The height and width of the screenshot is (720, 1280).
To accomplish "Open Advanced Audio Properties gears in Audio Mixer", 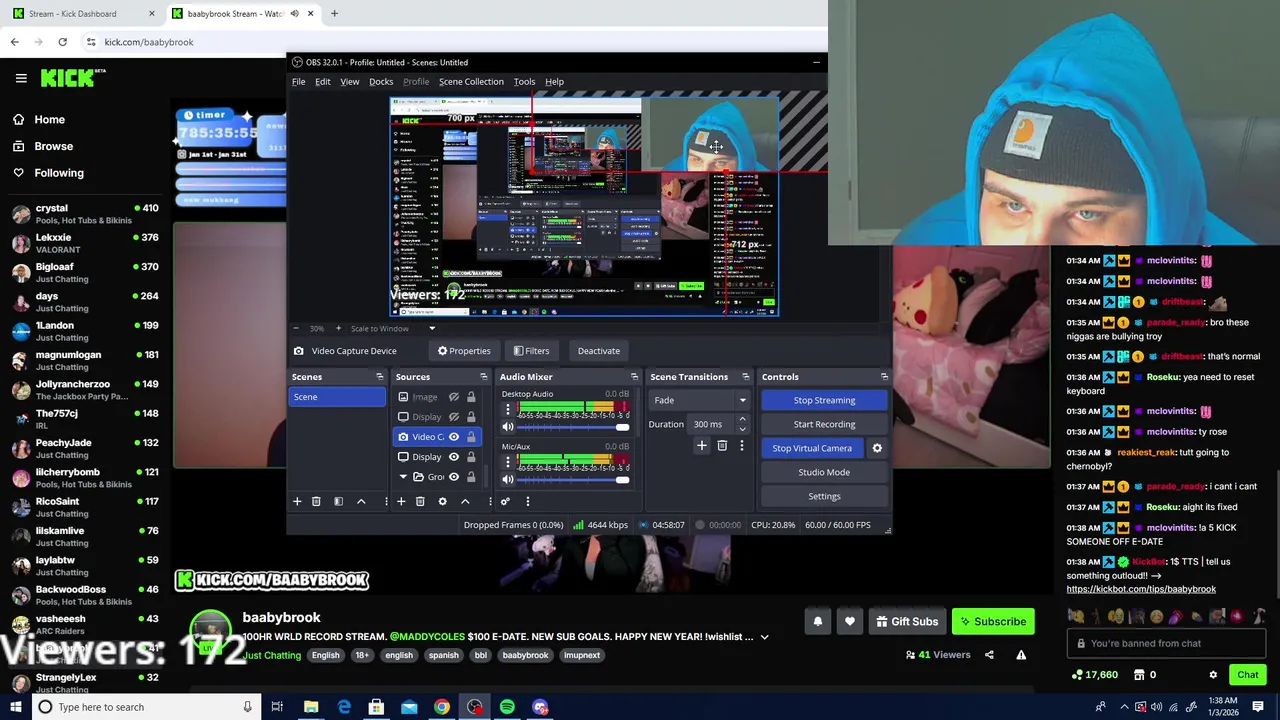I will point(505,501).
